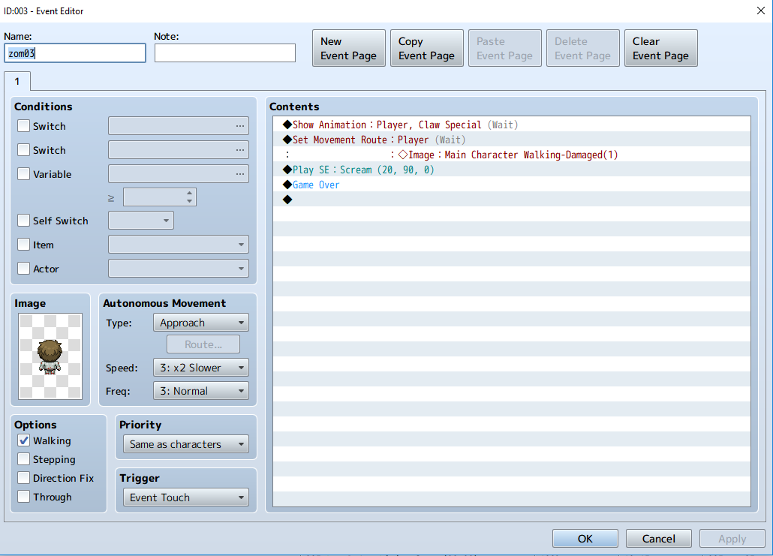Click the Route... button
The width and height of the screenshot is (773, 556).
point(203,345)
